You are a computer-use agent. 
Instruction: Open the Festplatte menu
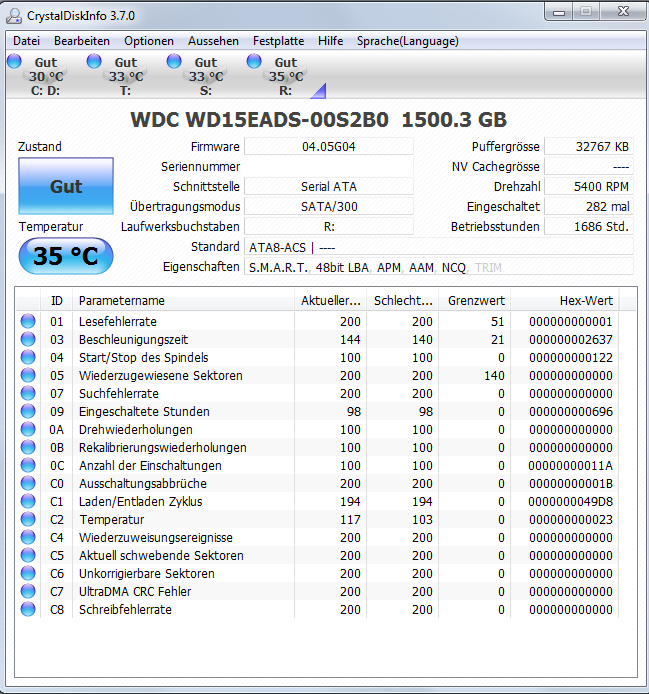pyautogui.click(x=278, y=41)
